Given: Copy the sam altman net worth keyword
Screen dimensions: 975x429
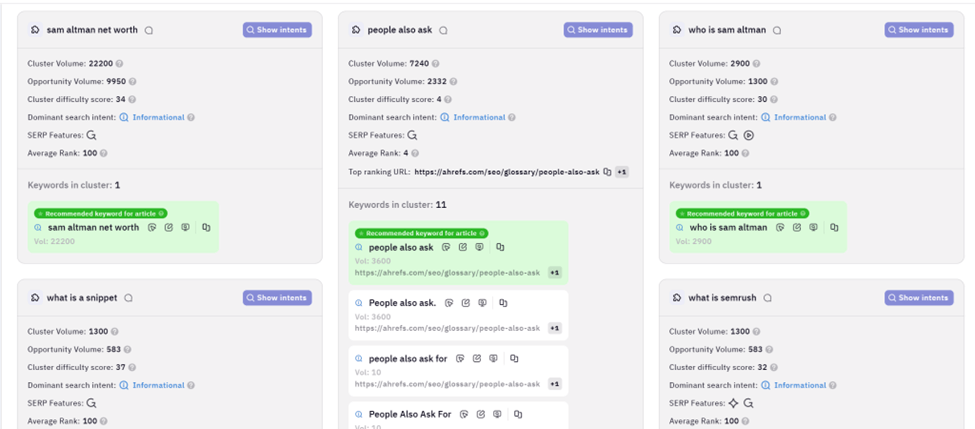Looking at the screenshot, I should pos(206,228).
